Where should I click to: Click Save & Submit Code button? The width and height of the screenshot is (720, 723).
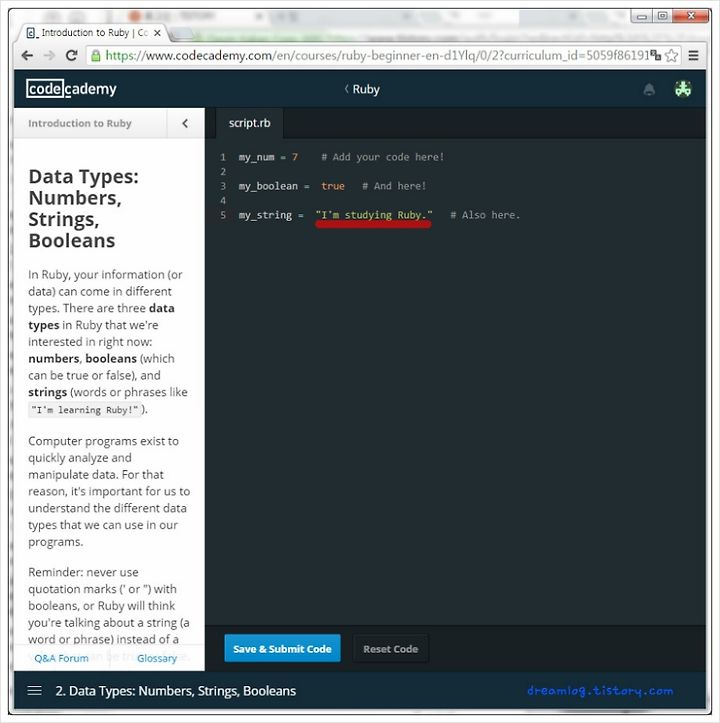[x=282, y=648]
